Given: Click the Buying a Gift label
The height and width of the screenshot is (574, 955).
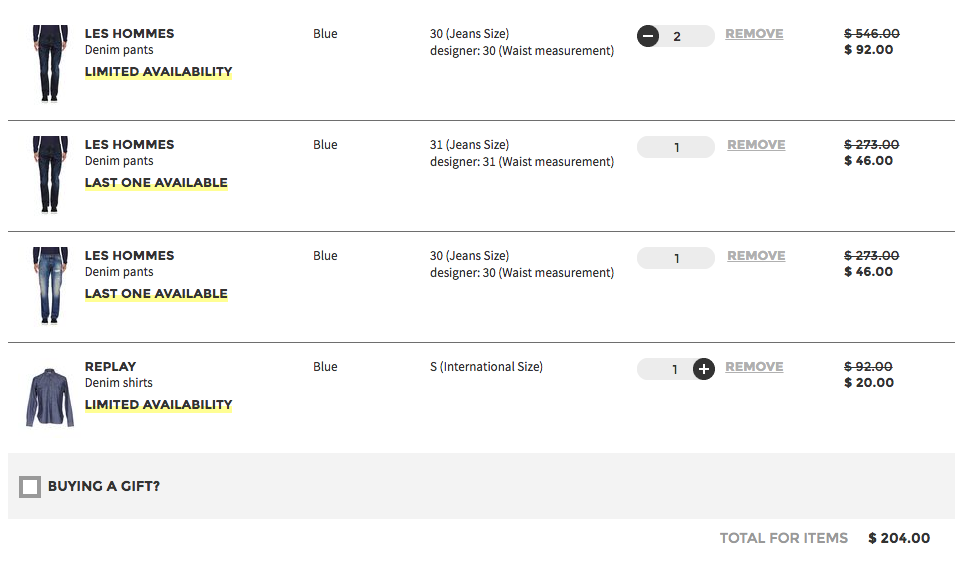Looking at the screenshot, I should pos(104,487).
